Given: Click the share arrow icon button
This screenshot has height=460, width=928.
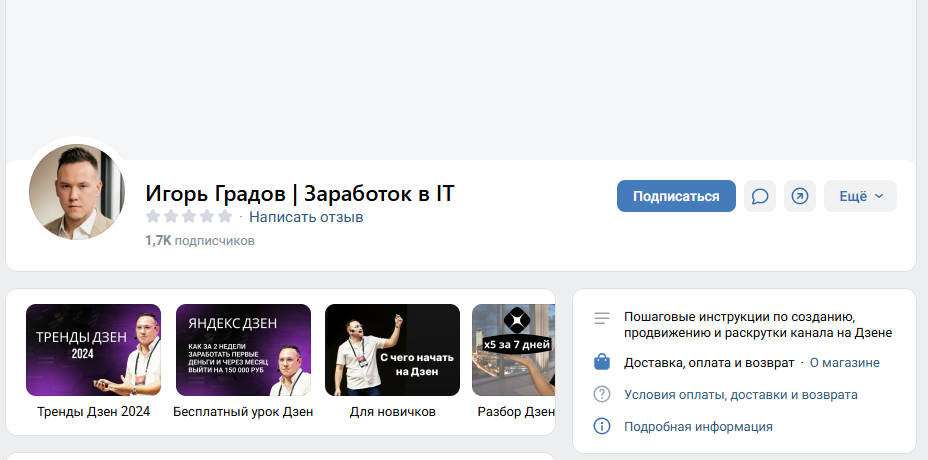Looking at the screenshot, I should 800,196.
